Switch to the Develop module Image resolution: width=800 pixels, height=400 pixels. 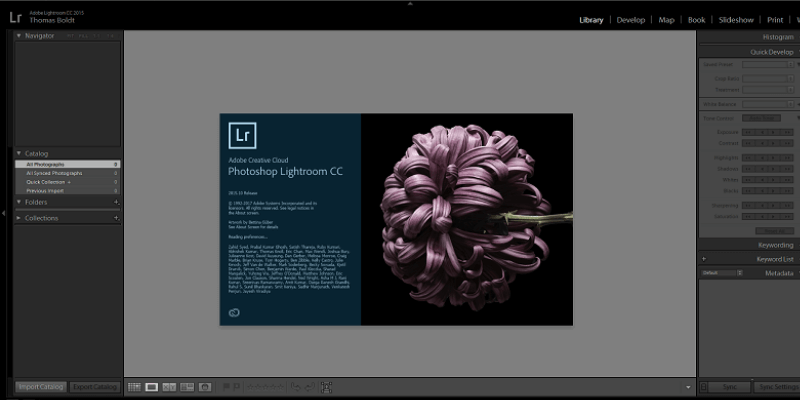[631, 20]
